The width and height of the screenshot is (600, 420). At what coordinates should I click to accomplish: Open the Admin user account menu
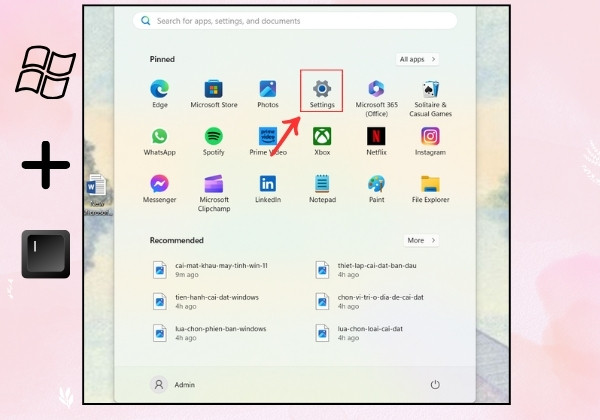pos(173,384)
